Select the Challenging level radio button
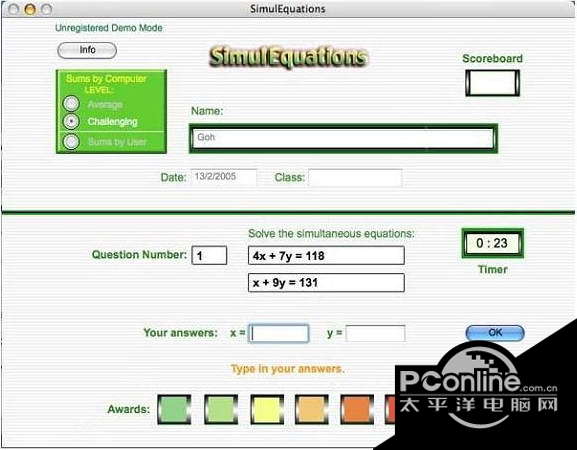The image size is (577, 450). (71, 121)
